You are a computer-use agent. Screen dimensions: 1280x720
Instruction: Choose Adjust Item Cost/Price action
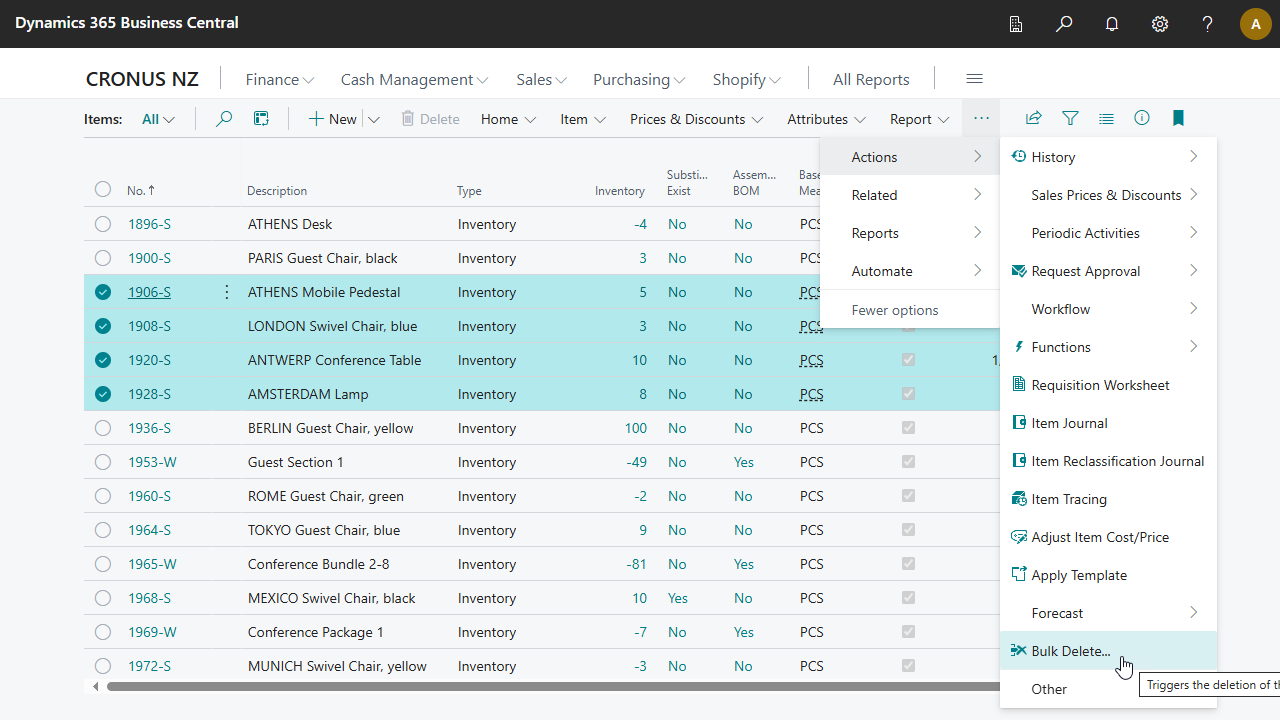[1108, 537]
